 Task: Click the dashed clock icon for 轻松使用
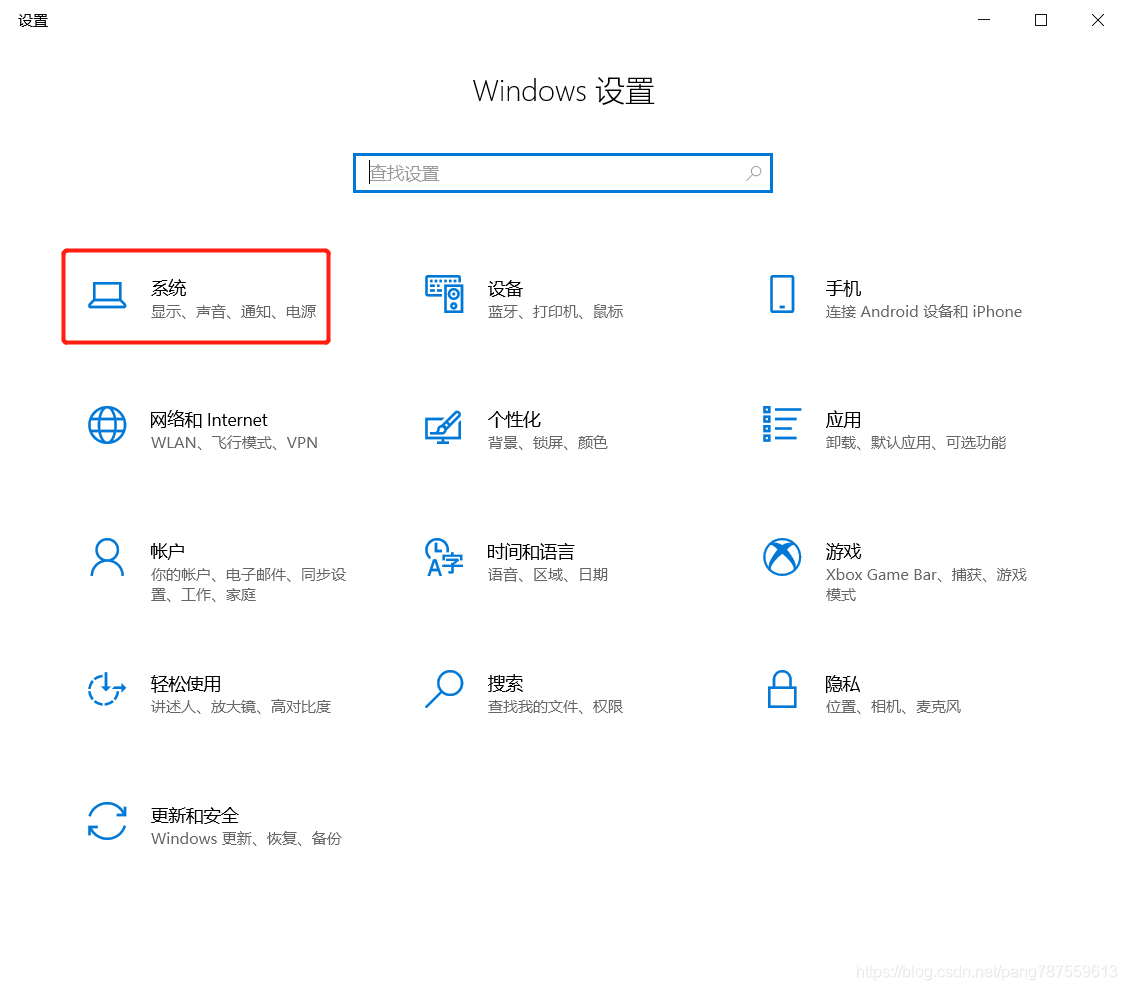coord(106,689)
